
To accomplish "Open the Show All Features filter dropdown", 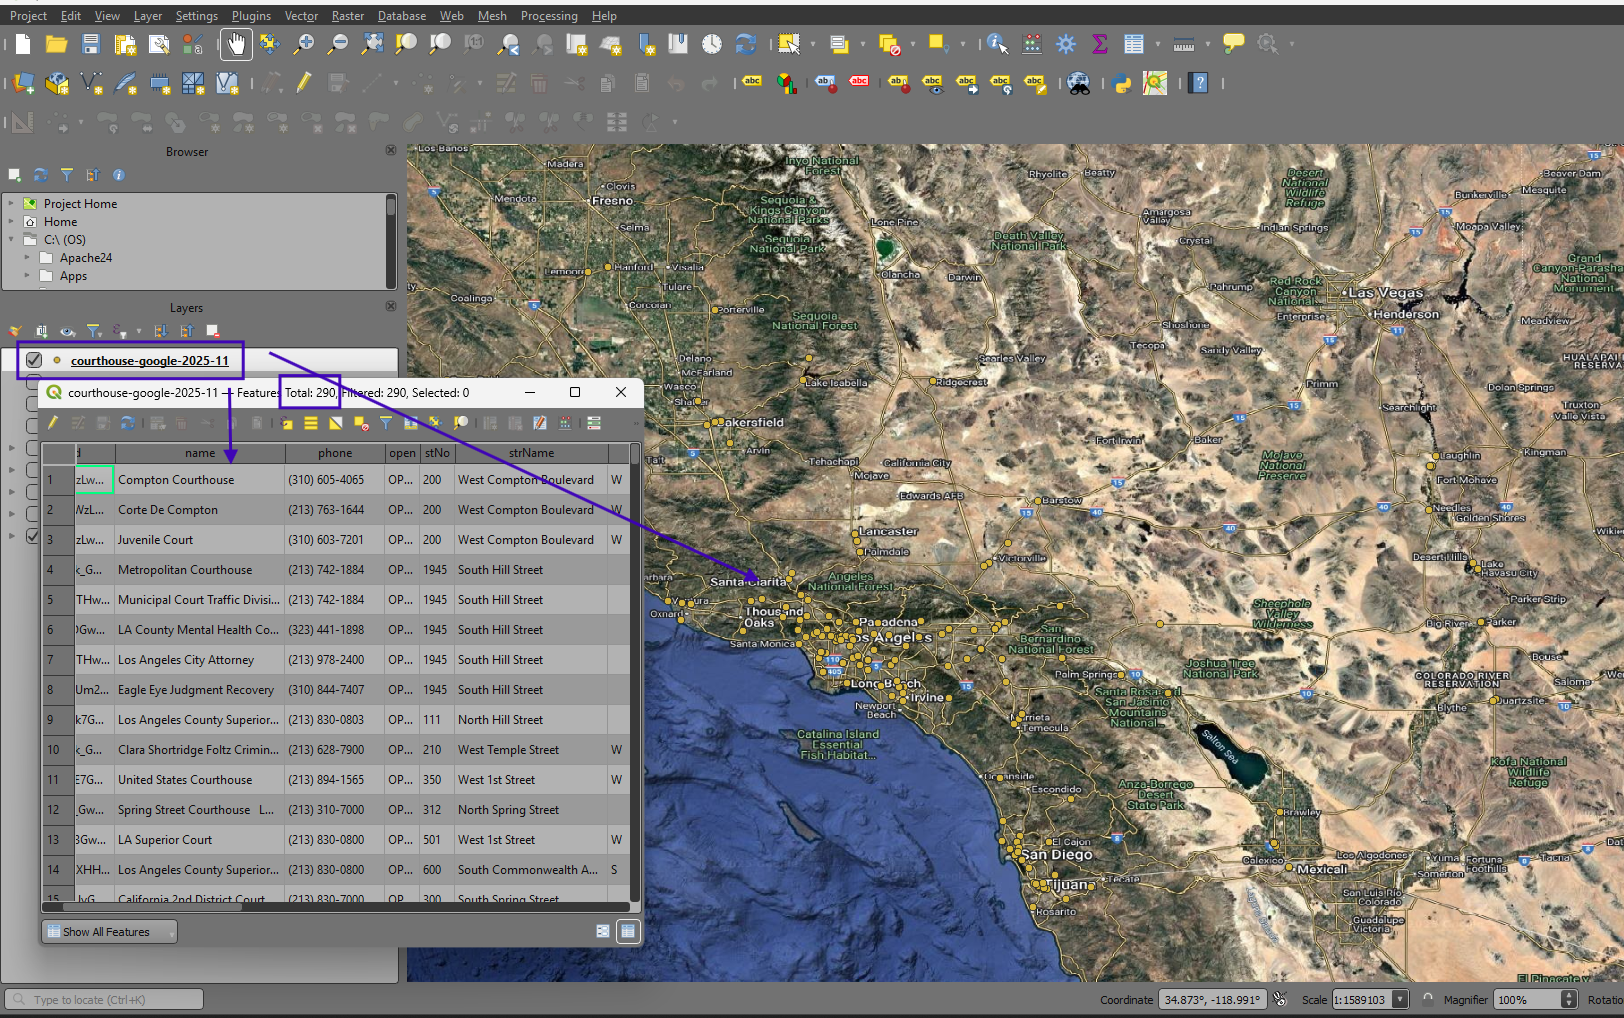I will 108,932.
